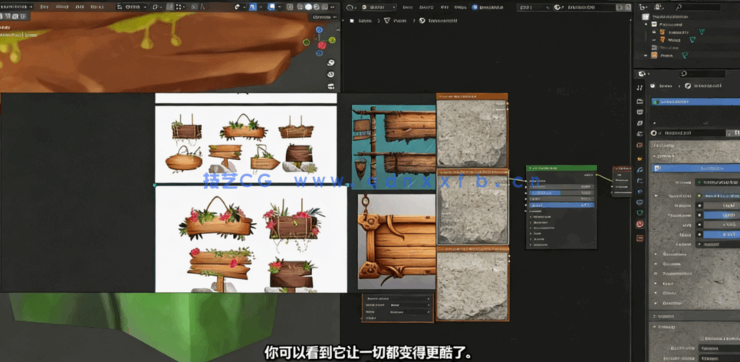Open the Output properties tab

[639, 112]
